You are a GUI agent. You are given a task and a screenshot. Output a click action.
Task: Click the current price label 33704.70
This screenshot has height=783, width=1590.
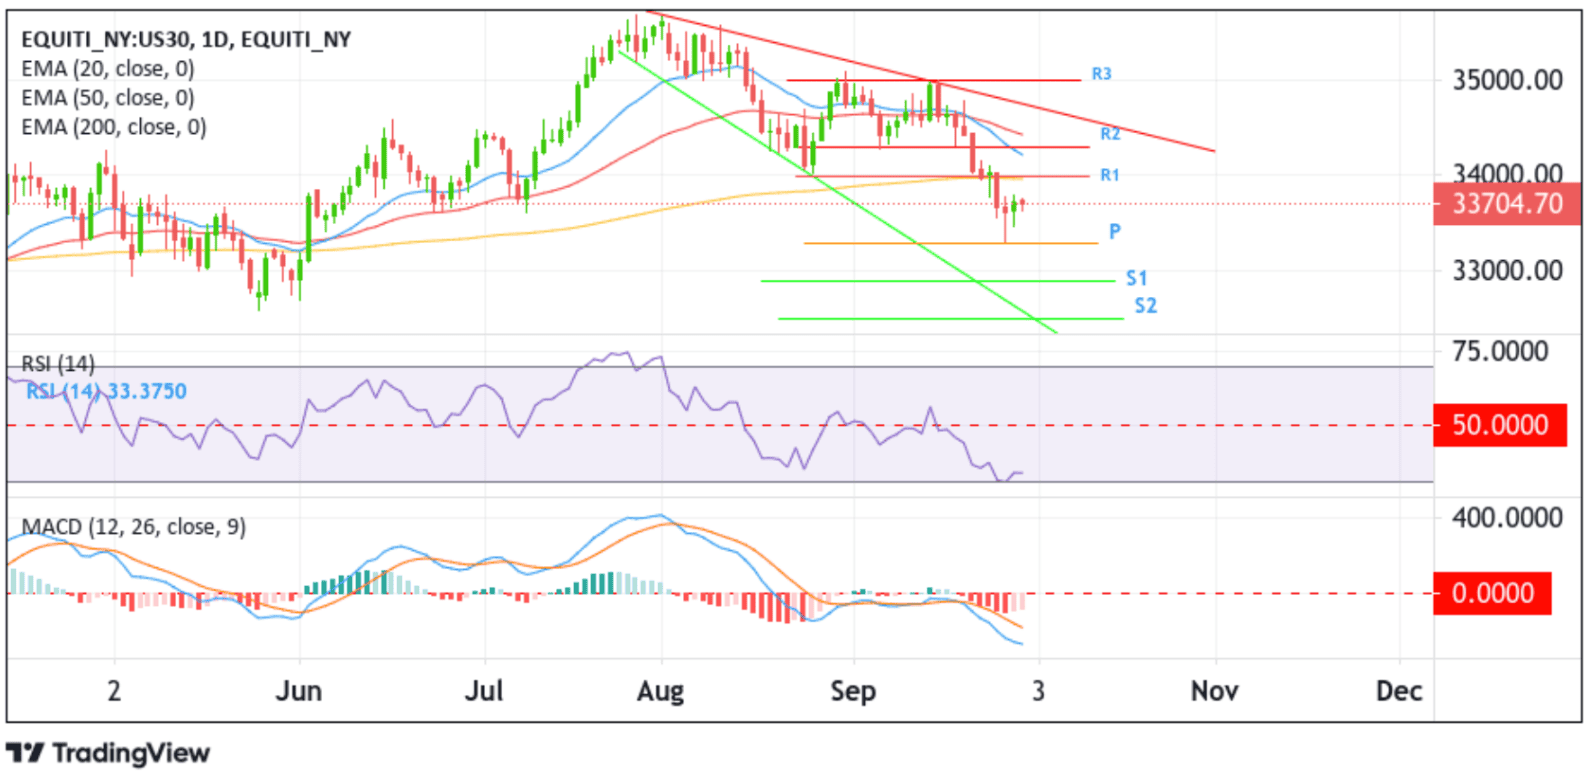tap(1507, 204)
